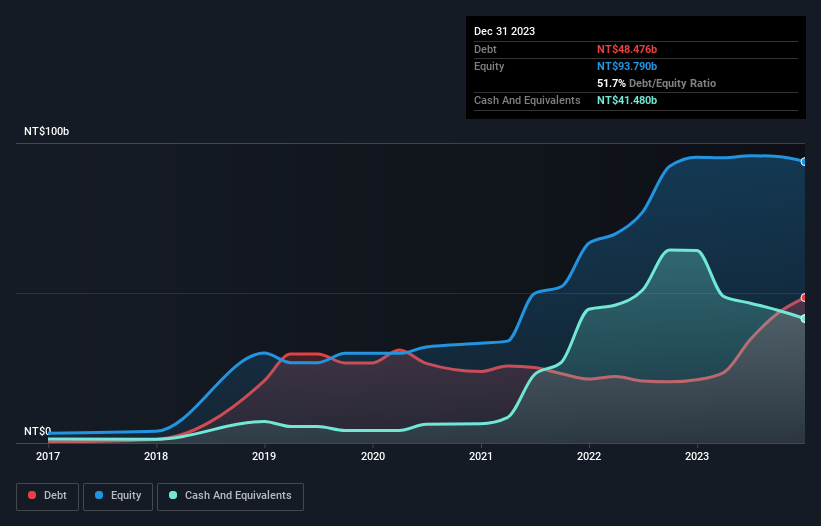Click Cash And Equivalents tooltip label
The image size is (821, 526).
(527, 100)
